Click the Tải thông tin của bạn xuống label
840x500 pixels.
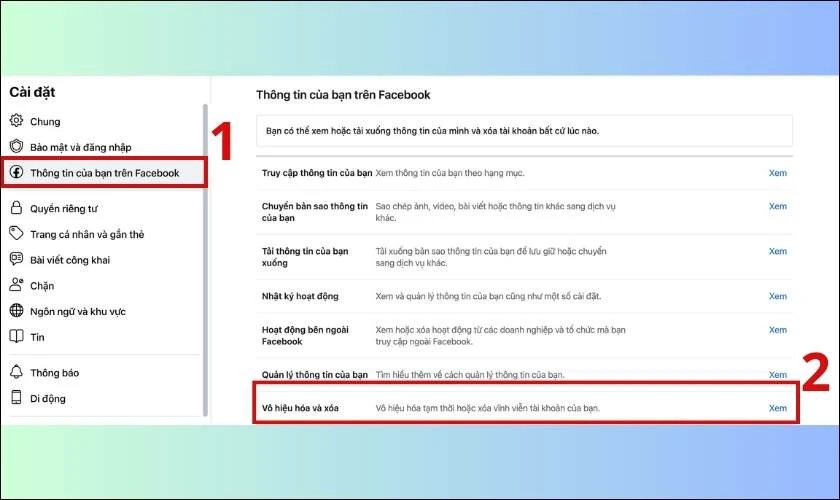(305, 257)
